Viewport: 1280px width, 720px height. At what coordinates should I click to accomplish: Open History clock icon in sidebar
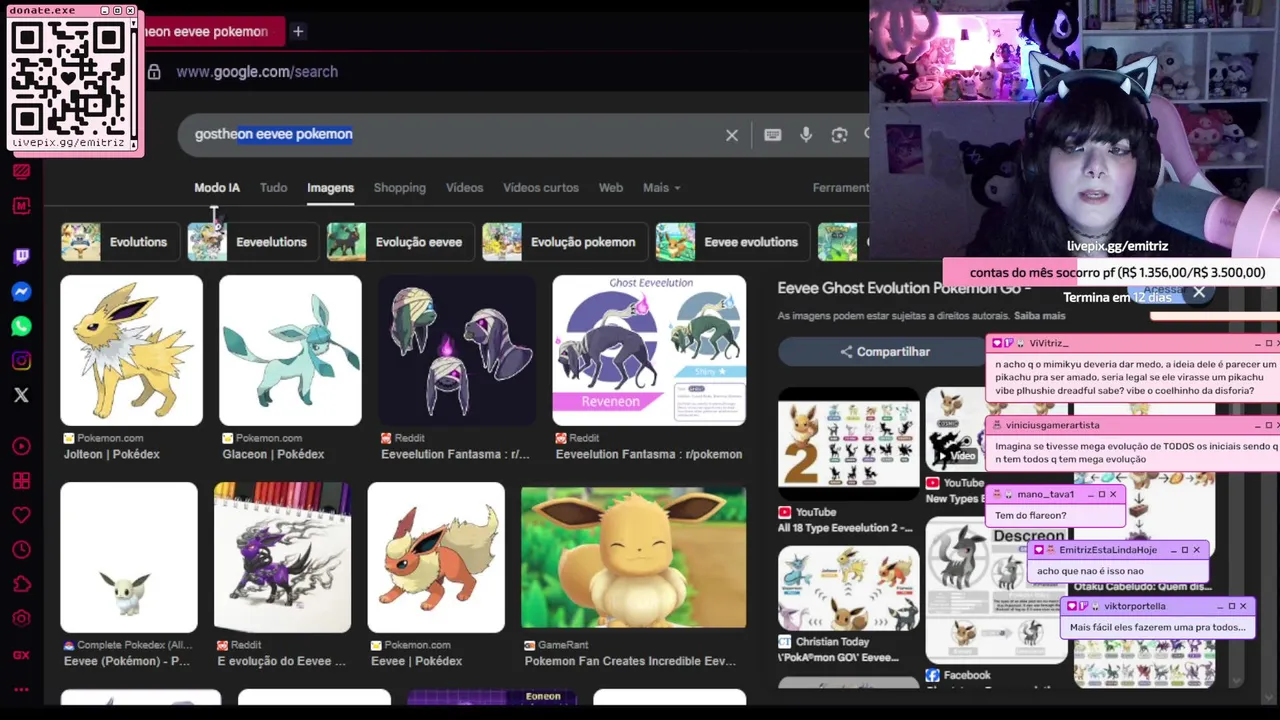[21, 550]
